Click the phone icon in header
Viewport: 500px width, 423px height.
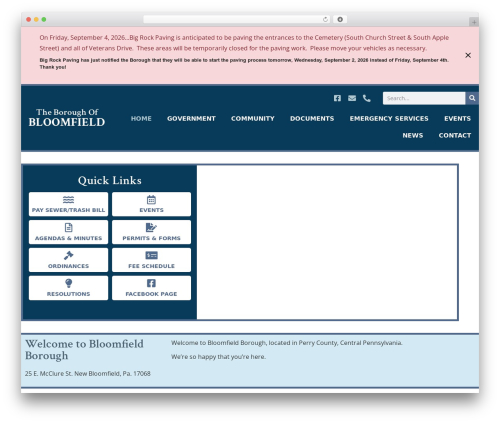click(x=367, y=98)
